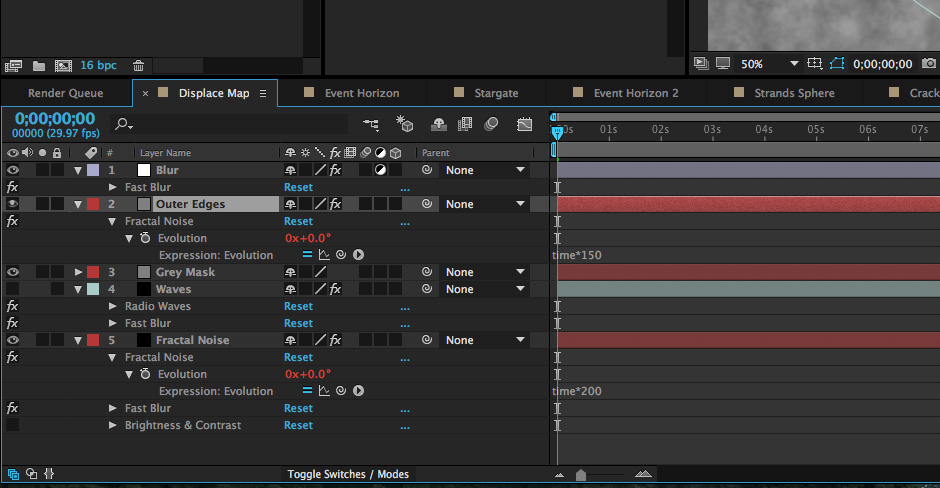Delete selected item with trash icon
This screenshot has height=488, width=940.
point(138,65)
